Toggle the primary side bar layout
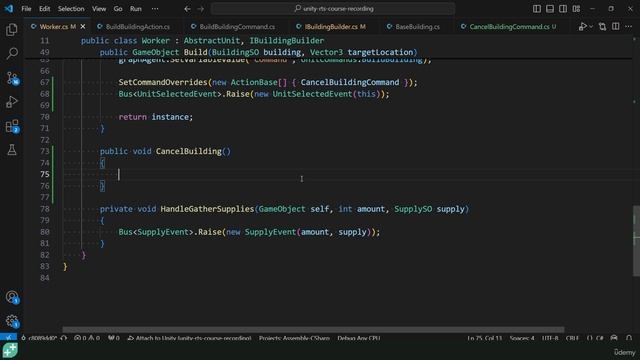This screenshot has width=640, height=360. pos(537,9)
